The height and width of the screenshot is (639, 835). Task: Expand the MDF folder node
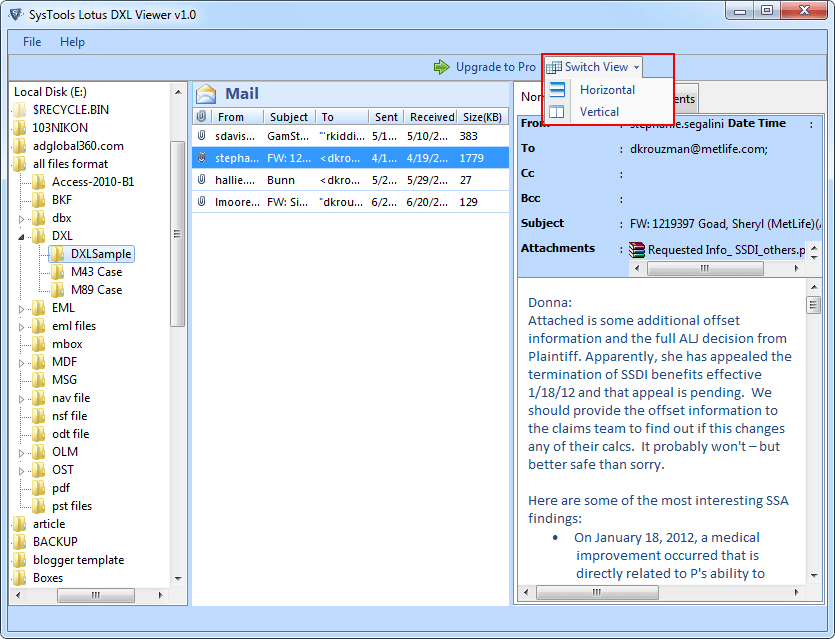21,363
